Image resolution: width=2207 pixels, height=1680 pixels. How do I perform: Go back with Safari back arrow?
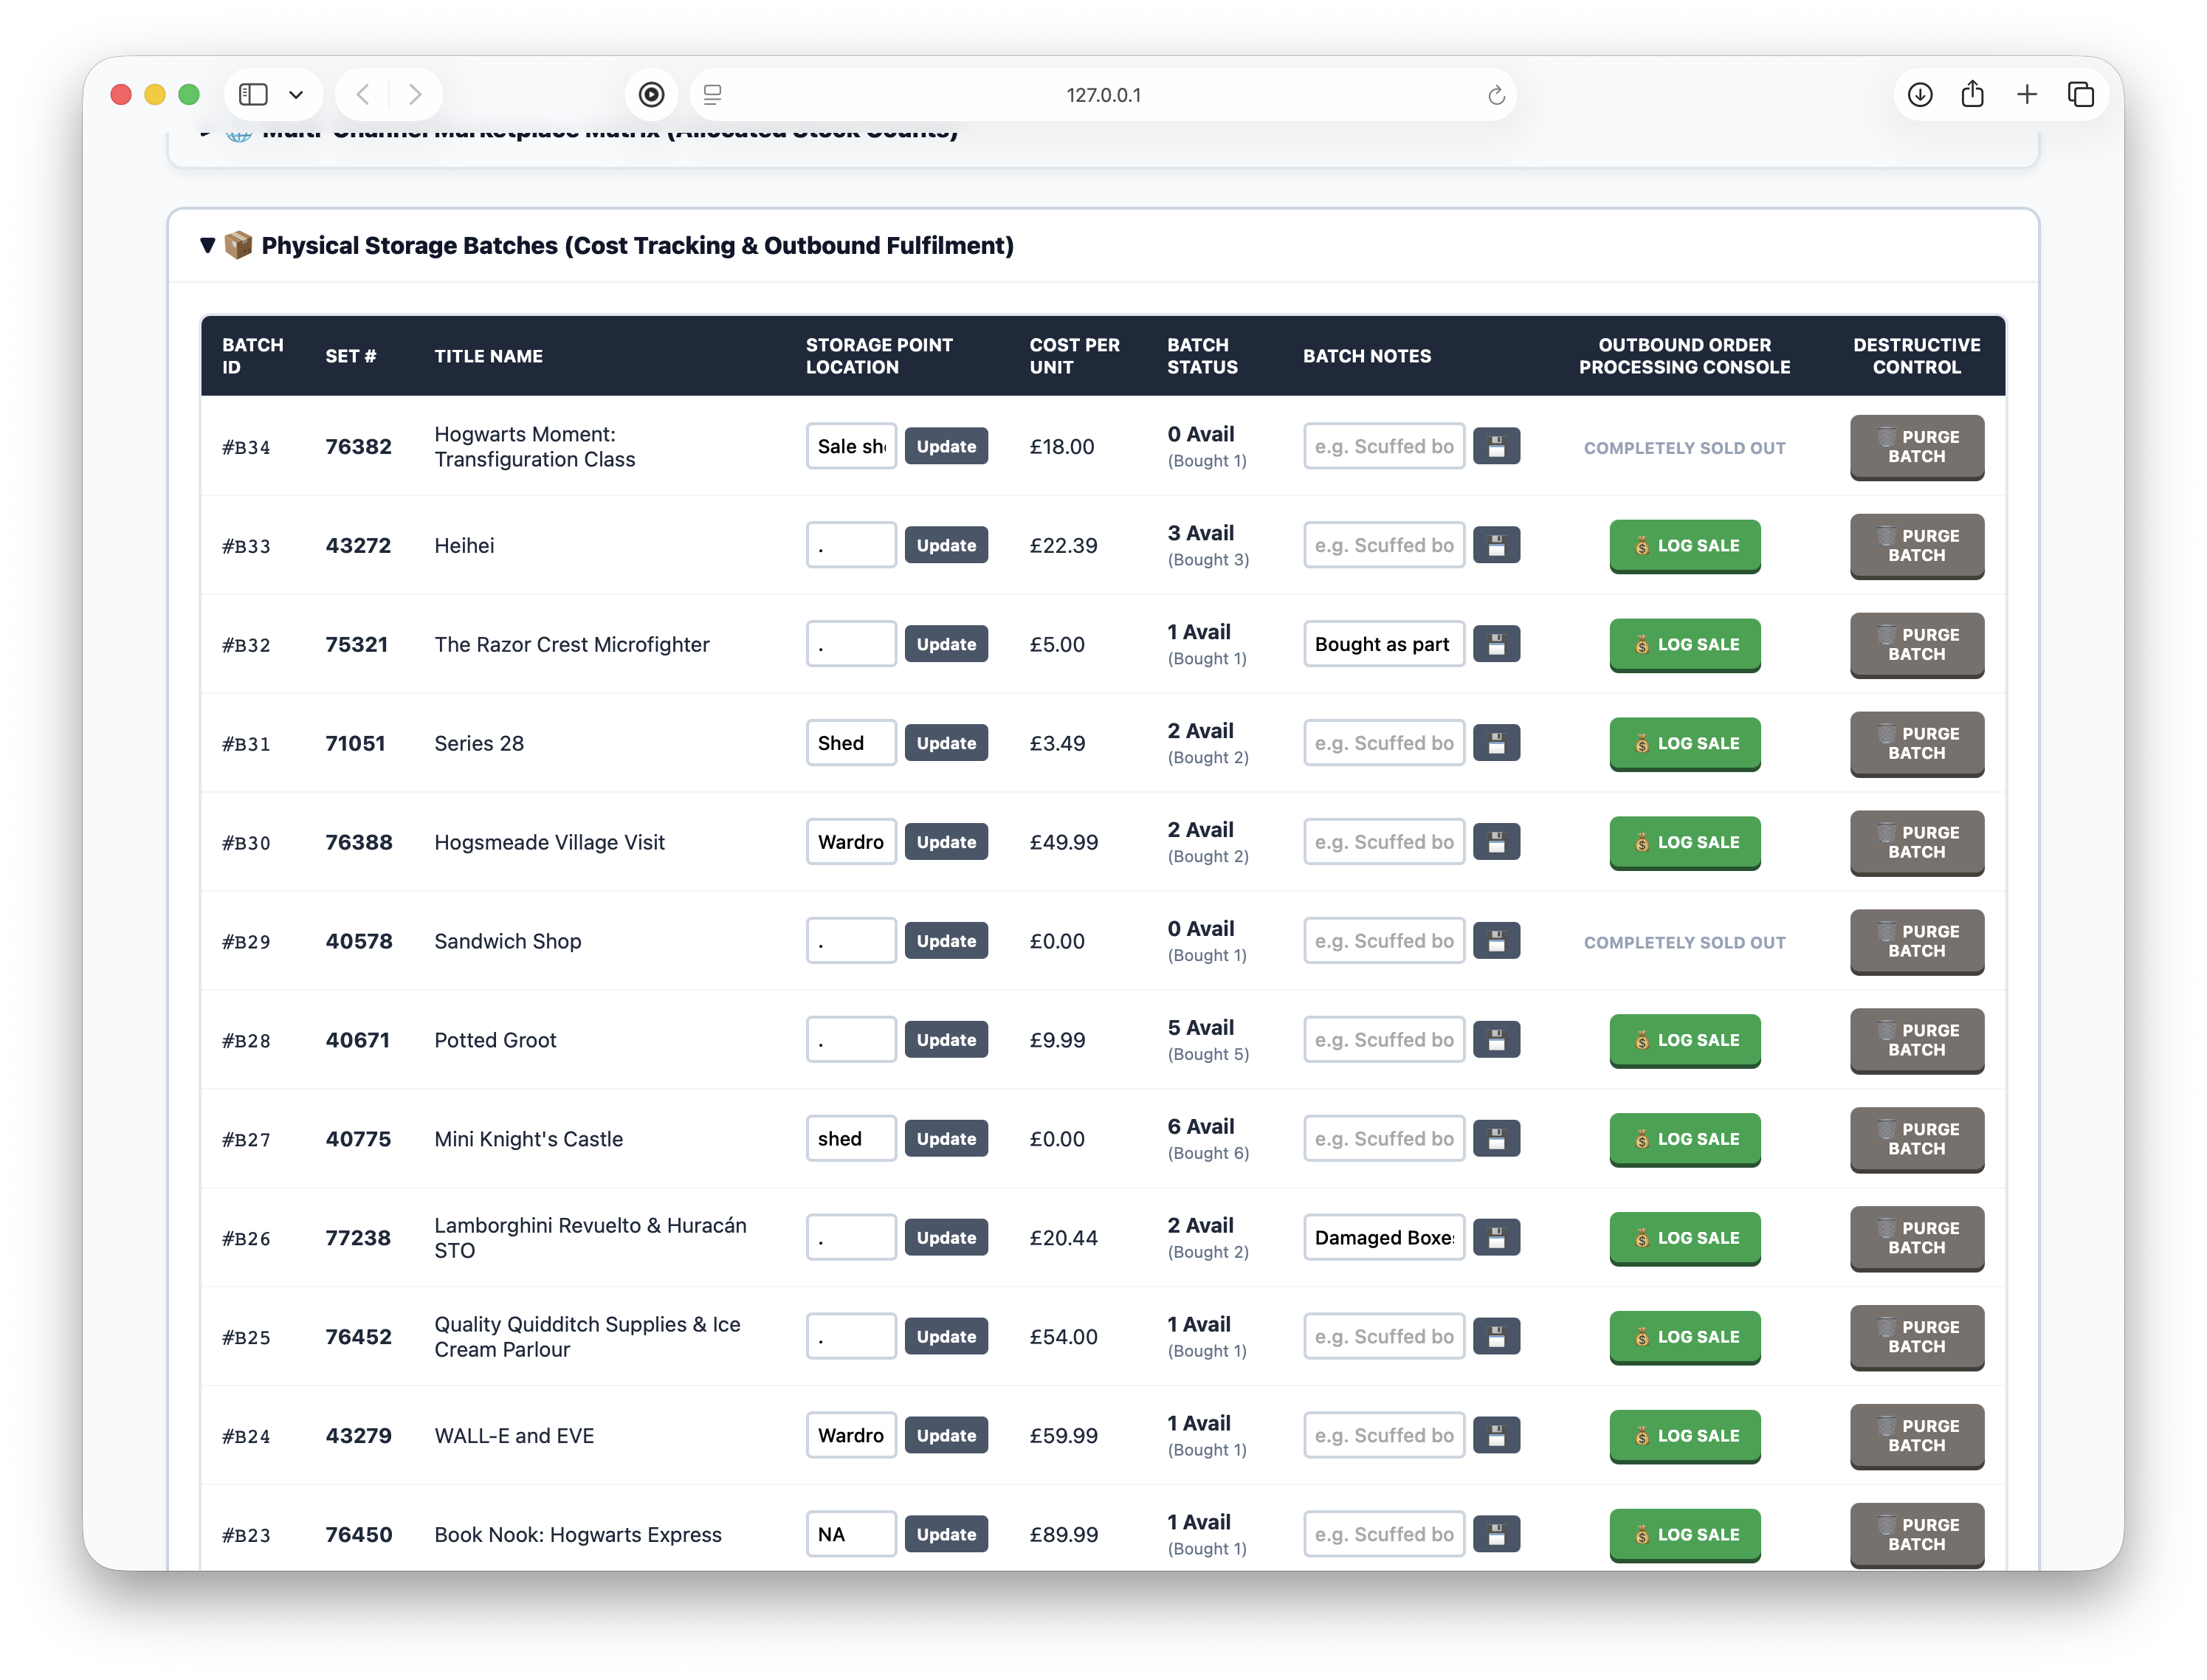(x=363, y=94)
